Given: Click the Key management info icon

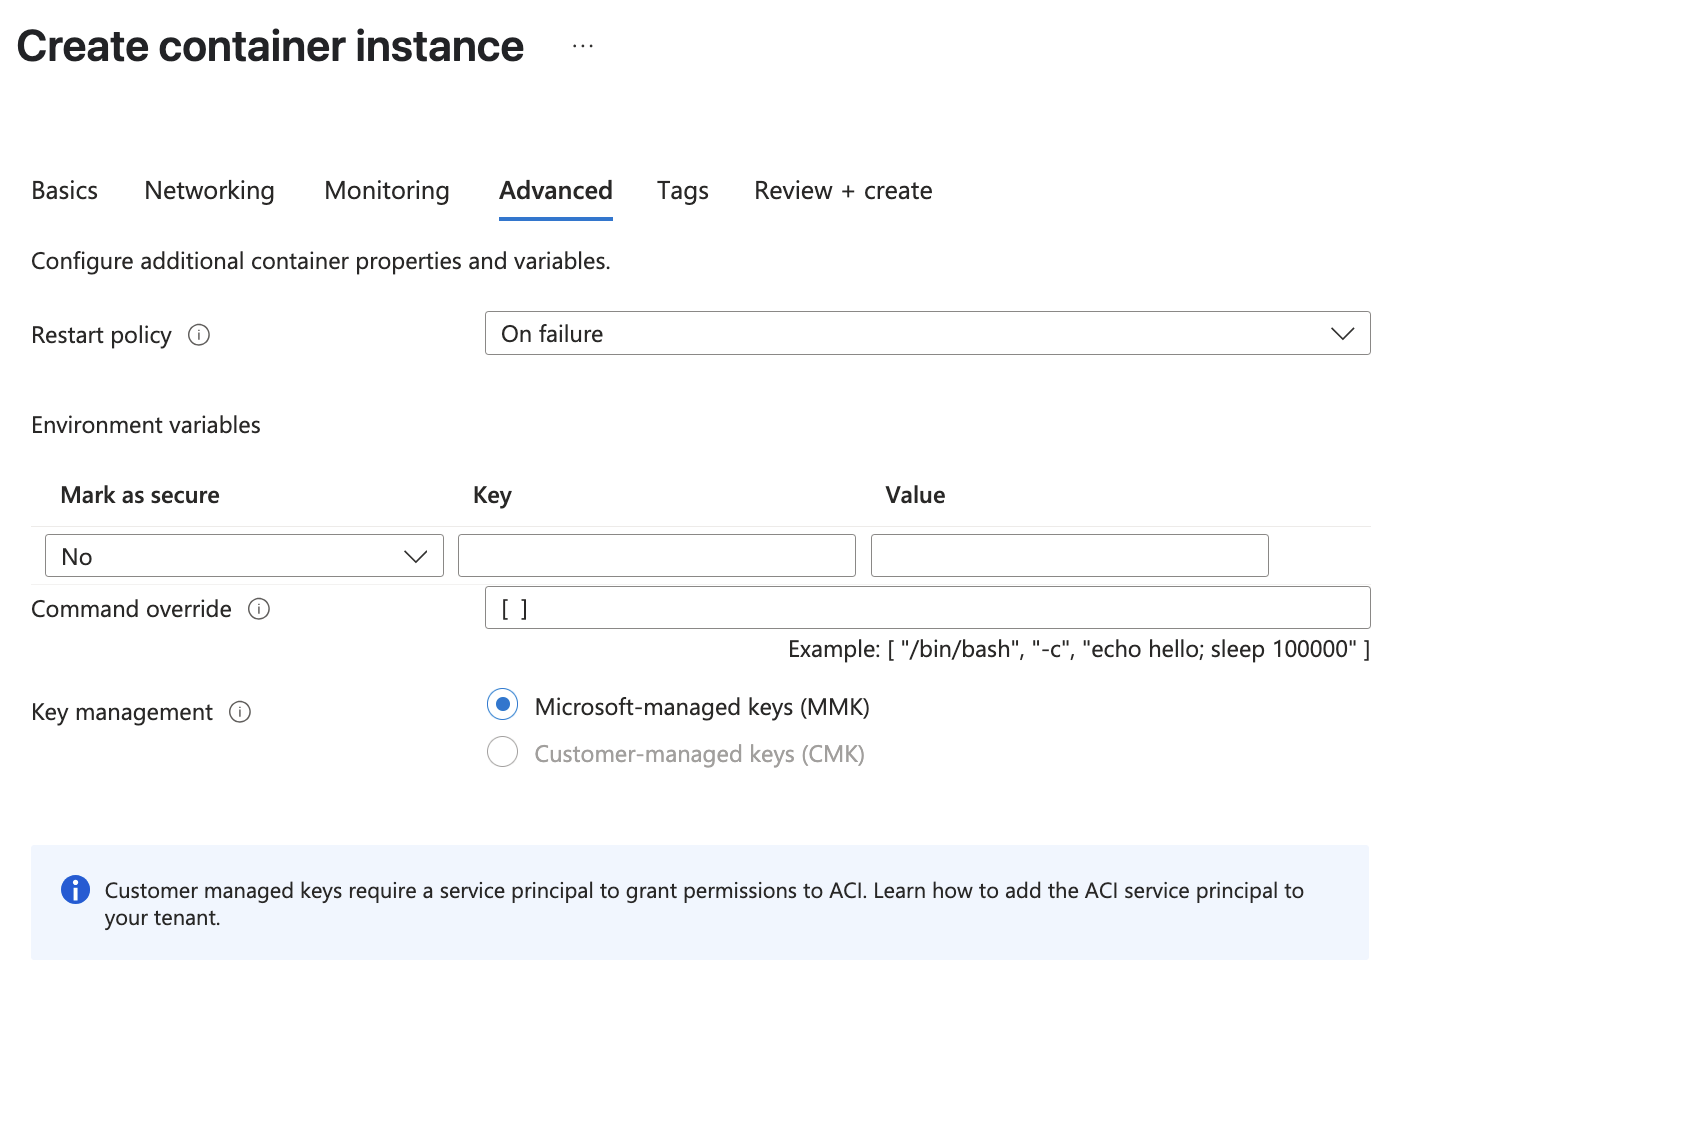Looking at the screenshot, I should point(240,712).
